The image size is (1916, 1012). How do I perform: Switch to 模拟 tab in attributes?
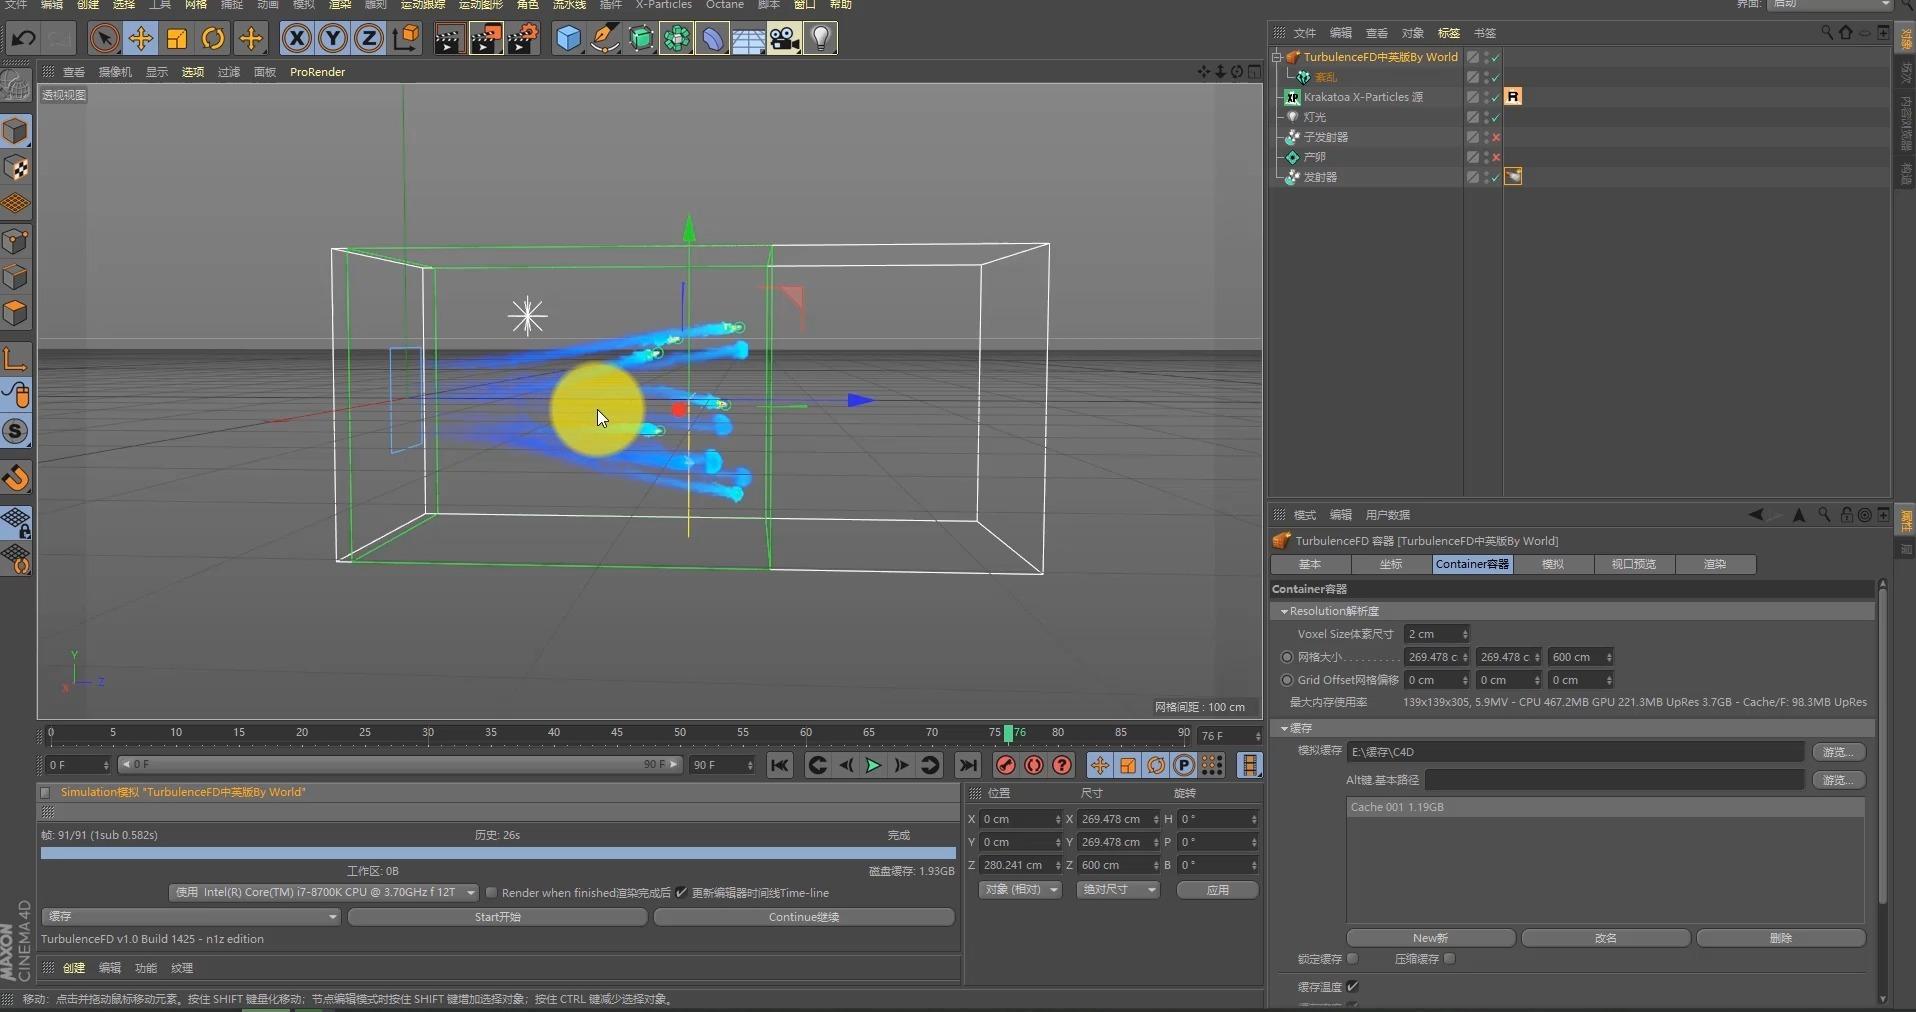1553,564
